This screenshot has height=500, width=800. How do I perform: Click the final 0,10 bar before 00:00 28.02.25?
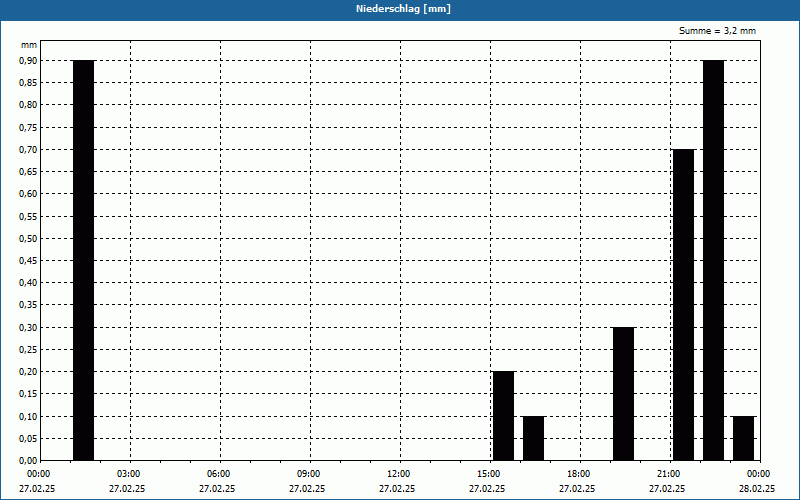(x=744, y=438)
